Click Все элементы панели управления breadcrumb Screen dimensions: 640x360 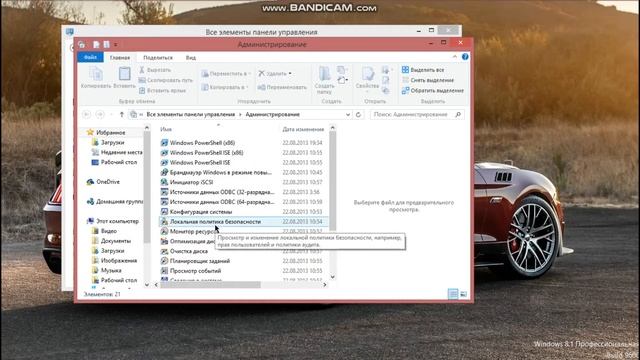coord(191,115)
